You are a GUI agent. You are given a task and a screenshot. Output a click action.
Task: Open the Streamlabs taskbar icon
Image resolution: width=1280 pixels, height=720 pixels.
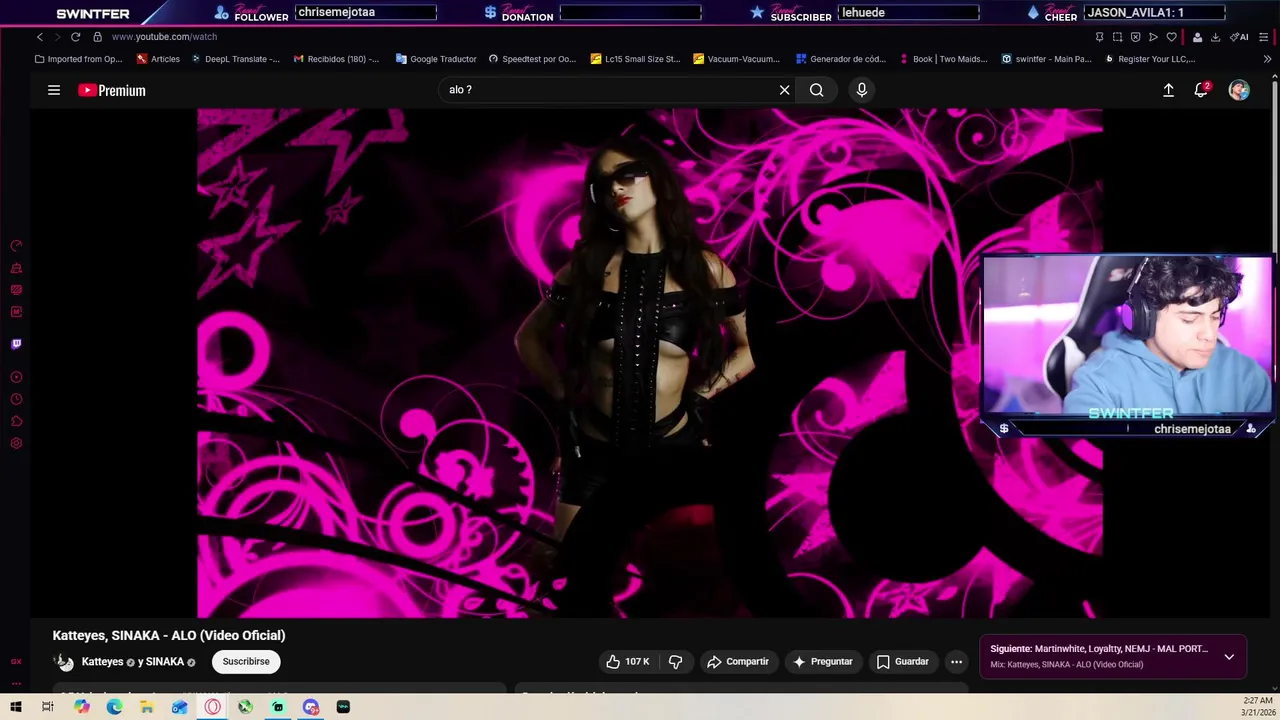coord(278,707)
